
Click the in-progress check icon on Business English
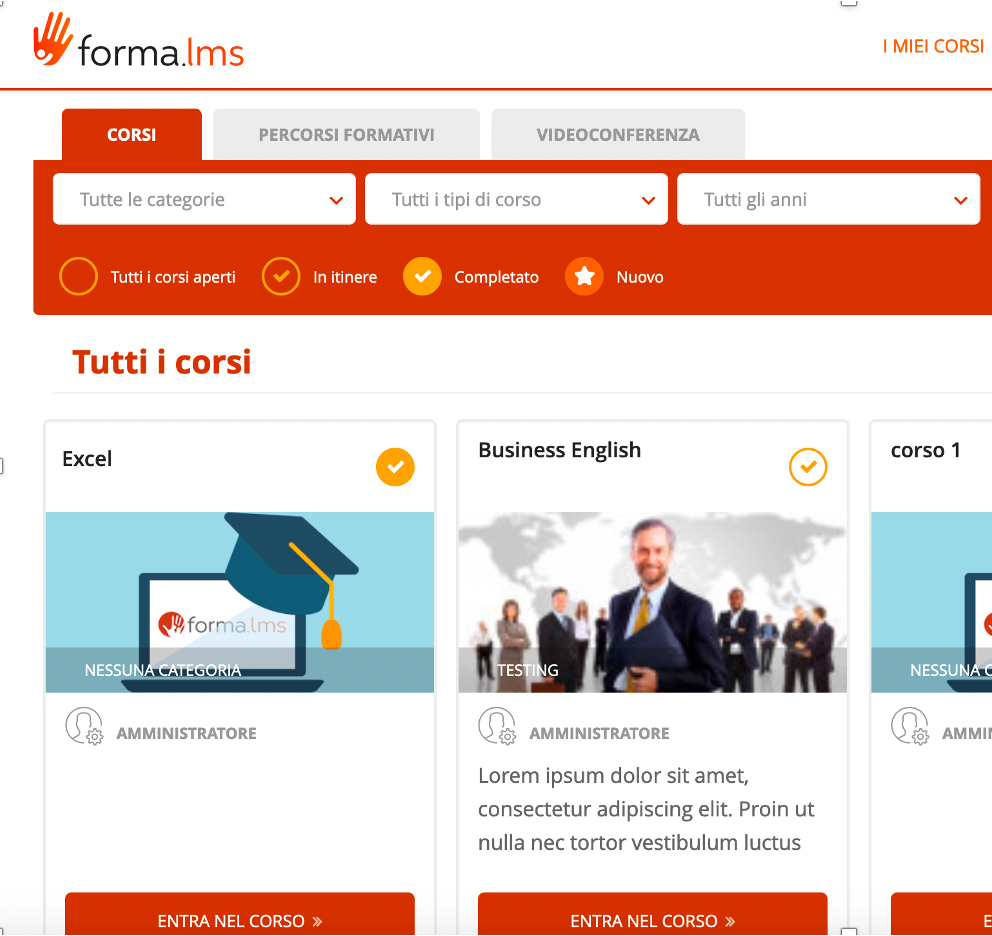coord(808,467)
